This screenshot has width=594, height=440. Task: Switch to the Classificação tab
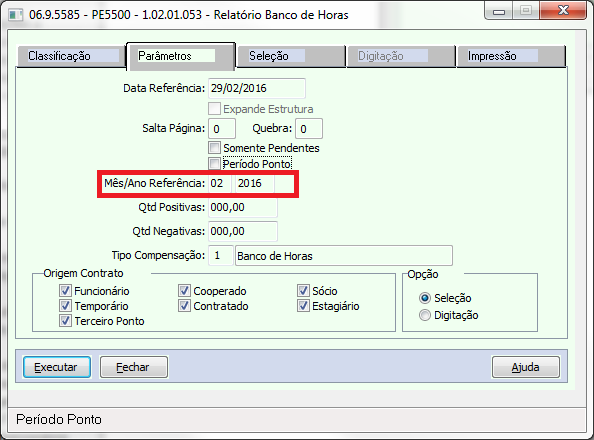click(x=71, y=56)
